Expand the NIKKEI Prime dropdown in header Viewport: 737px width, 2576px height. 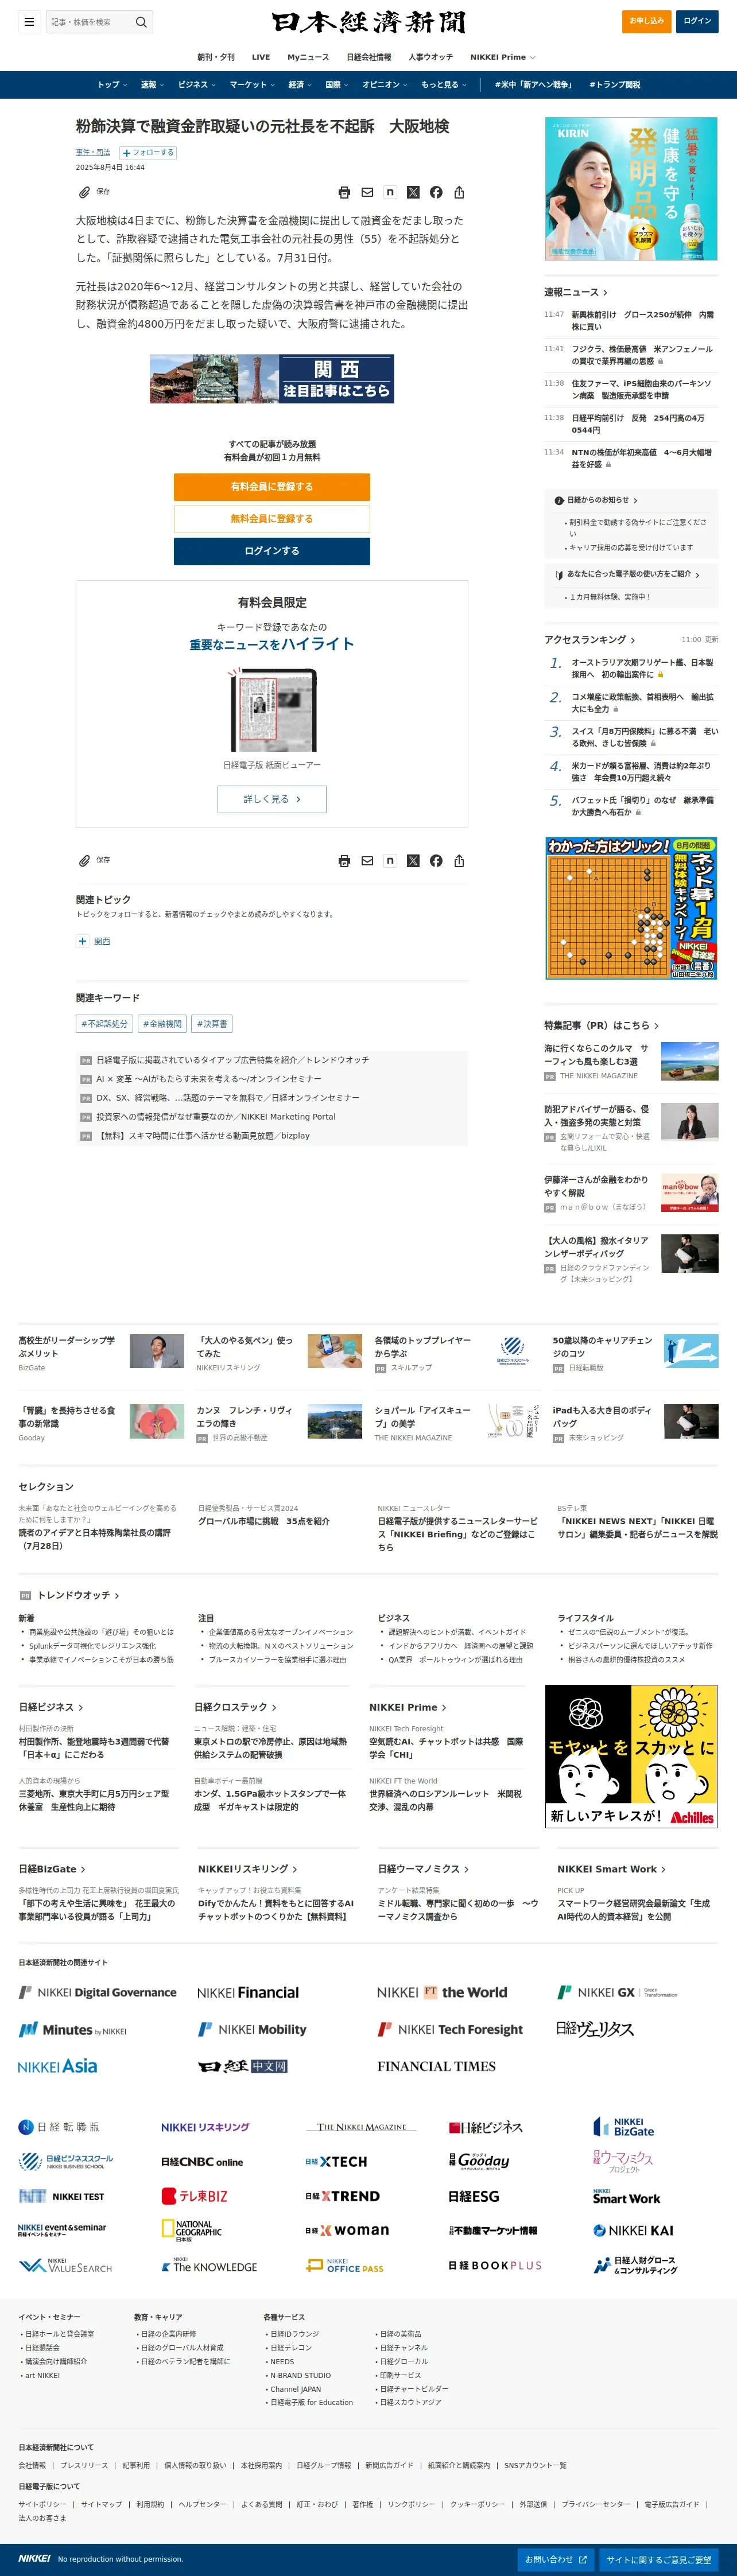point(503,57)
